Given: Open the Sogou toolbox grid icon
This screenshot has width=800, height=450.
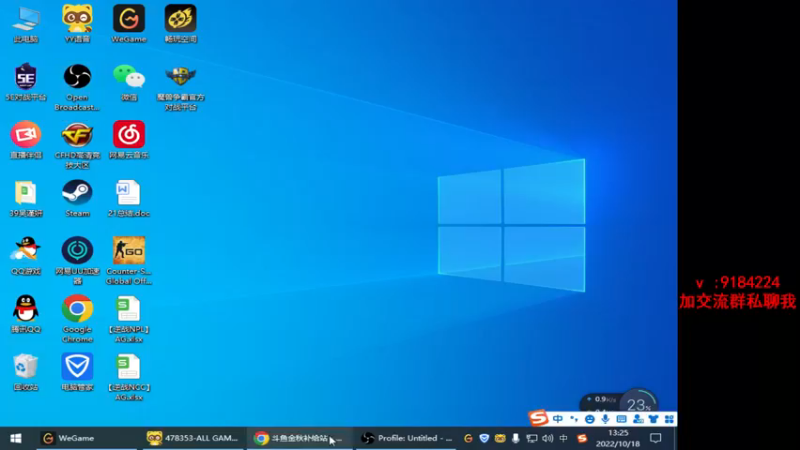Looking at the screenshot, I should click(x=669, y=419).
